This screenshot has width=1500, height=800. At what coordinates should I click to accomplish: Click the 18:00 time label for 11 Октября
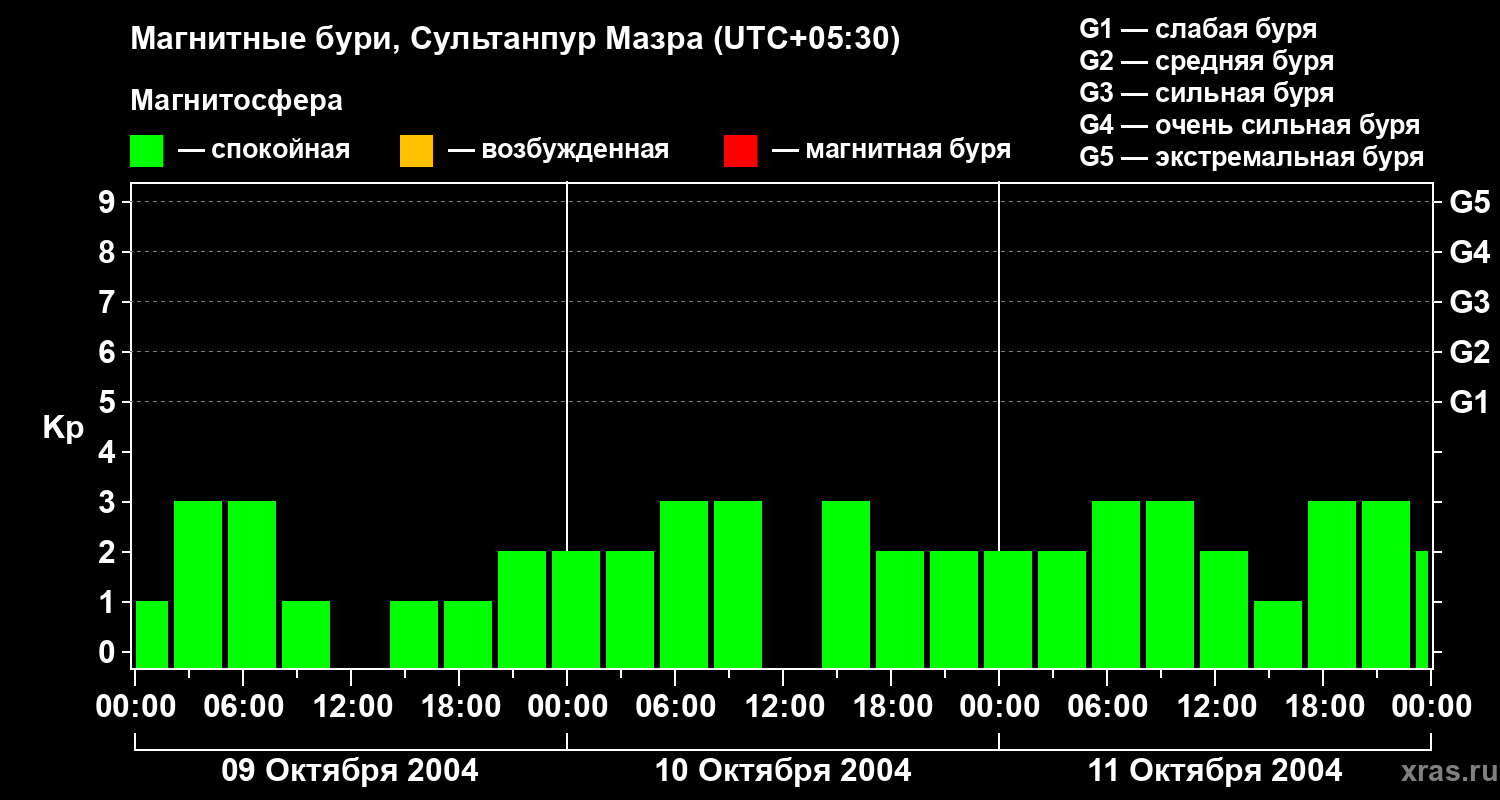(1323, 707)
